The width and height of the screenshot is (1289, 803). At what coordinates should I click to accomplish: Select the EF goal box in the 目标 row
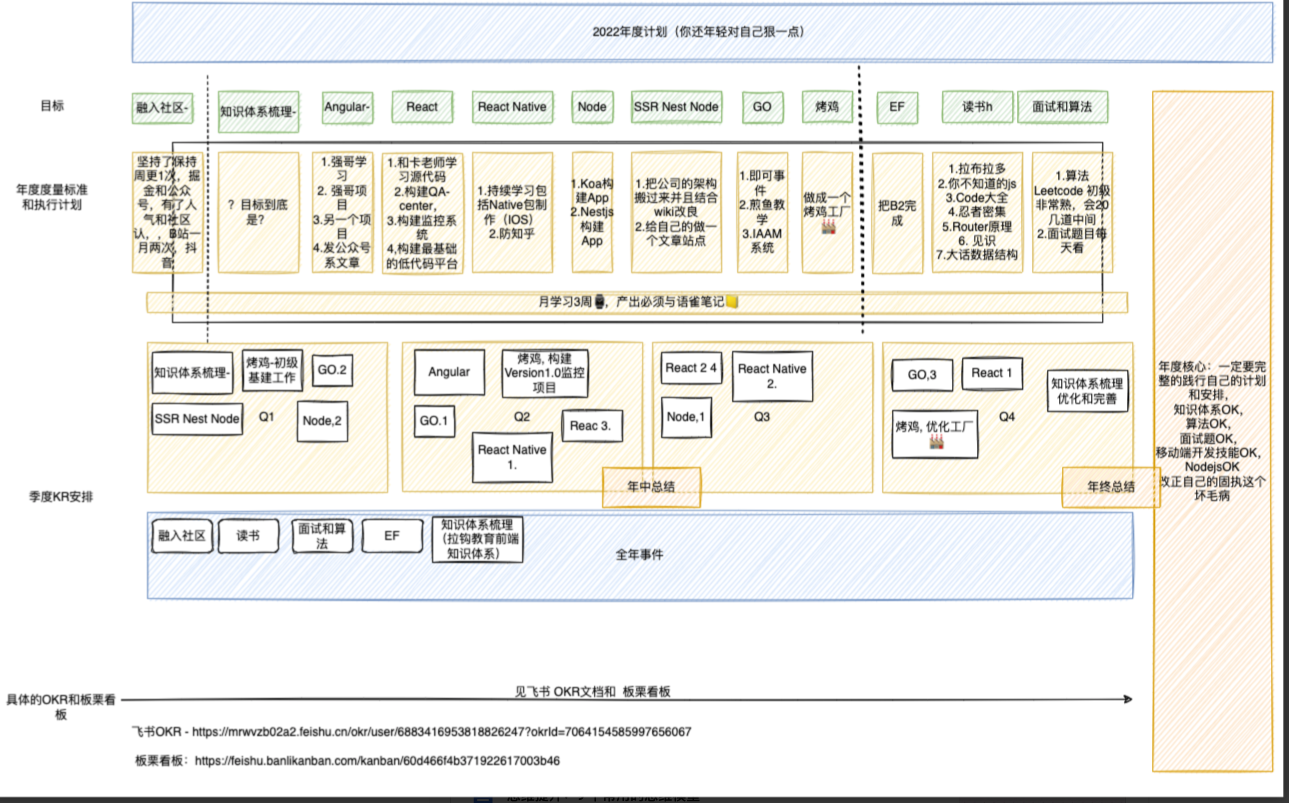point(897,107)
